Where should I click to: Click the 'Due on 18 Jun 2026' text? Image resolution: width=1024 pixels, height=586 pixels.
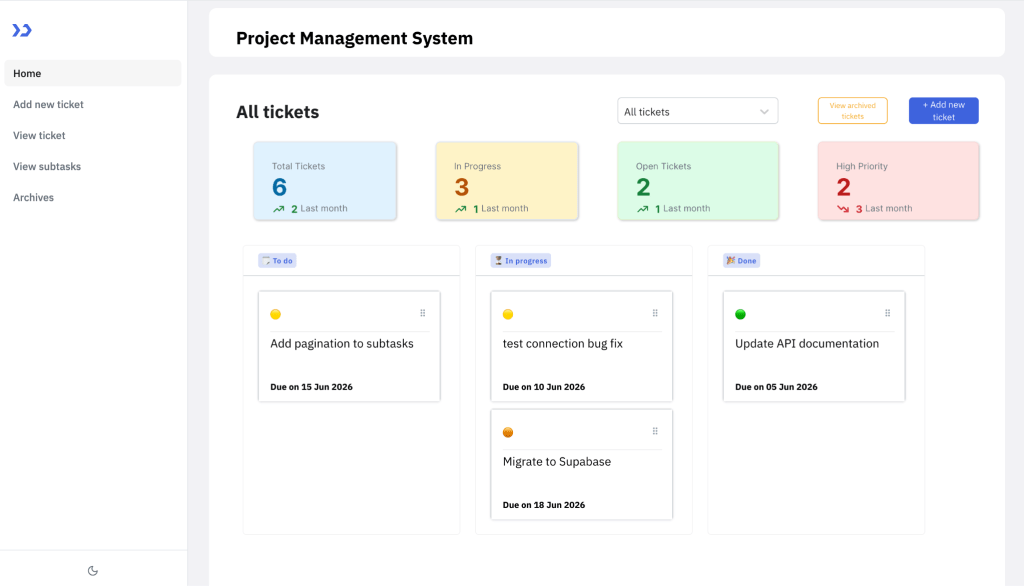[544, 505]
